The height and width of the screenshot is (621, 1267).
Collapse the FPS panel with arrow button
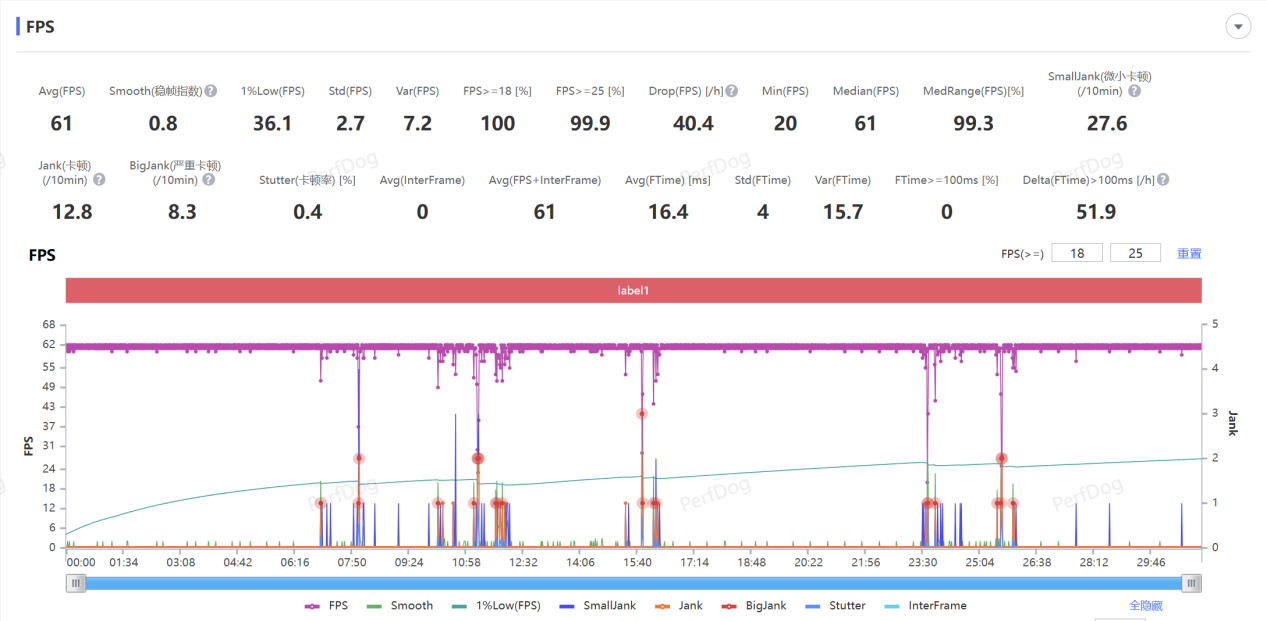1239,27
